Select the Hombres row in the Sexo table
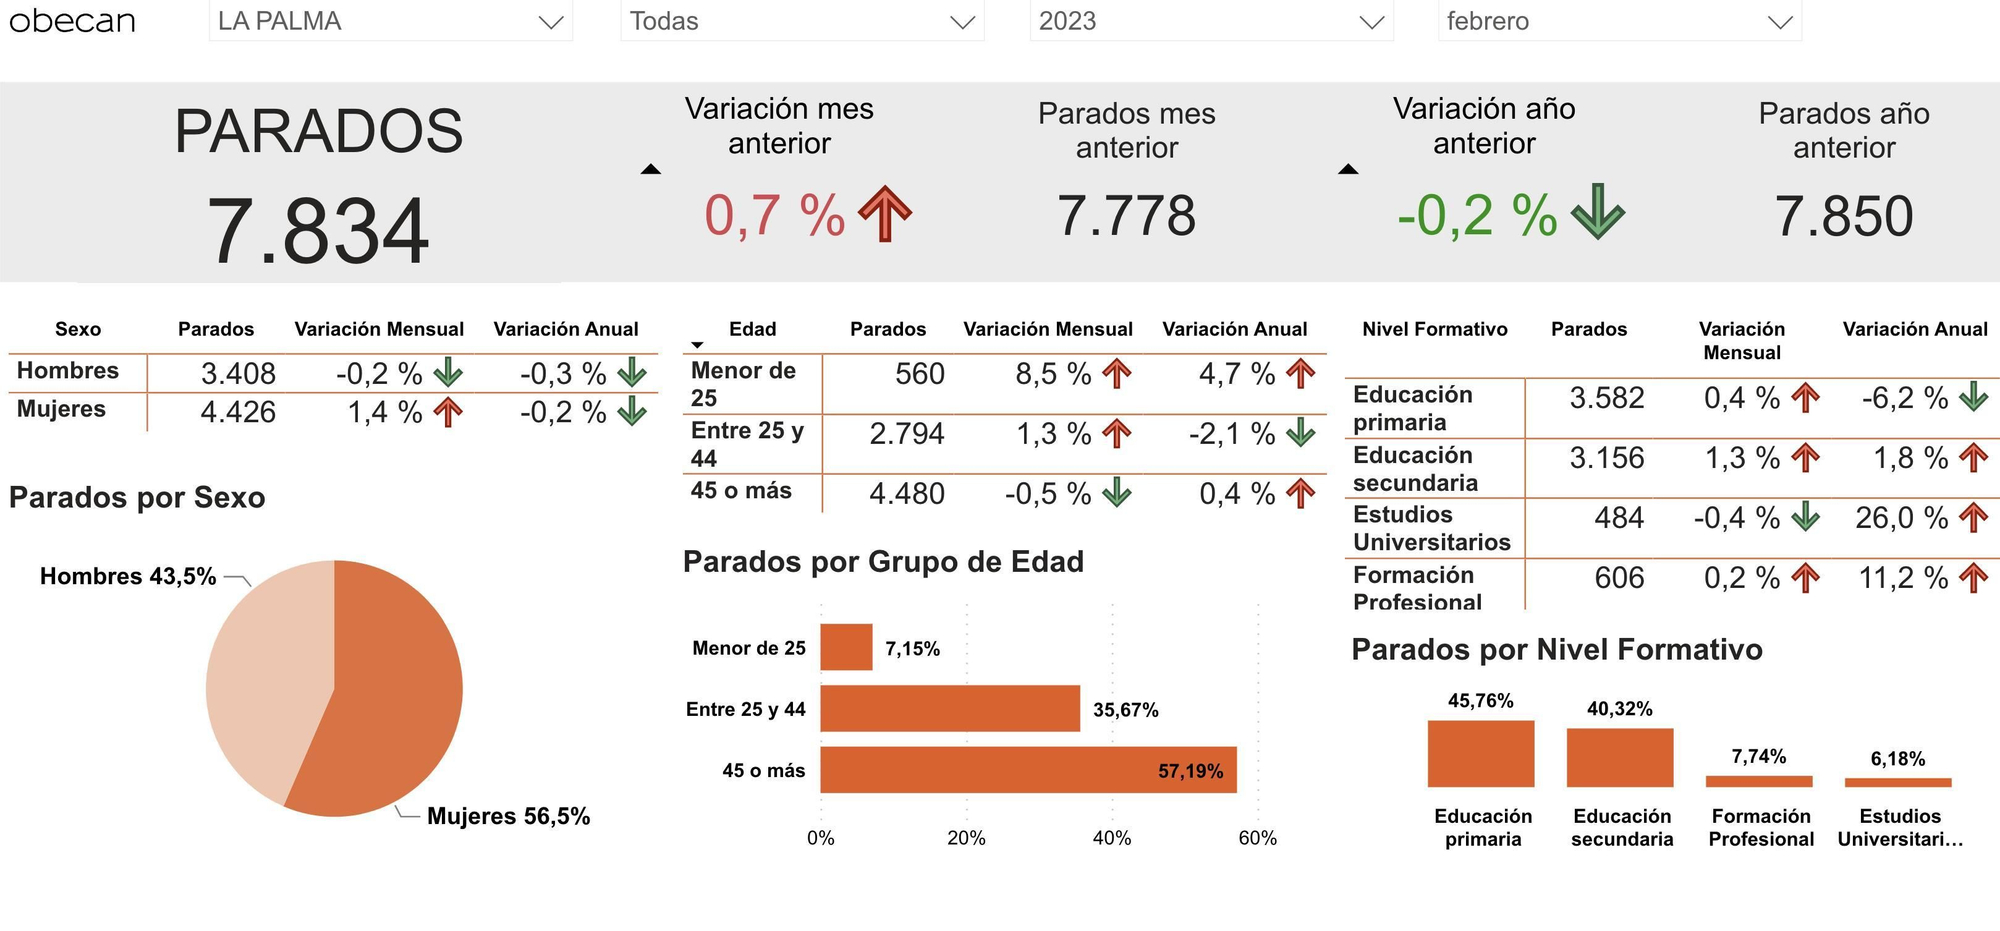This screenshot has width=2000, height=931. point(67,373)
